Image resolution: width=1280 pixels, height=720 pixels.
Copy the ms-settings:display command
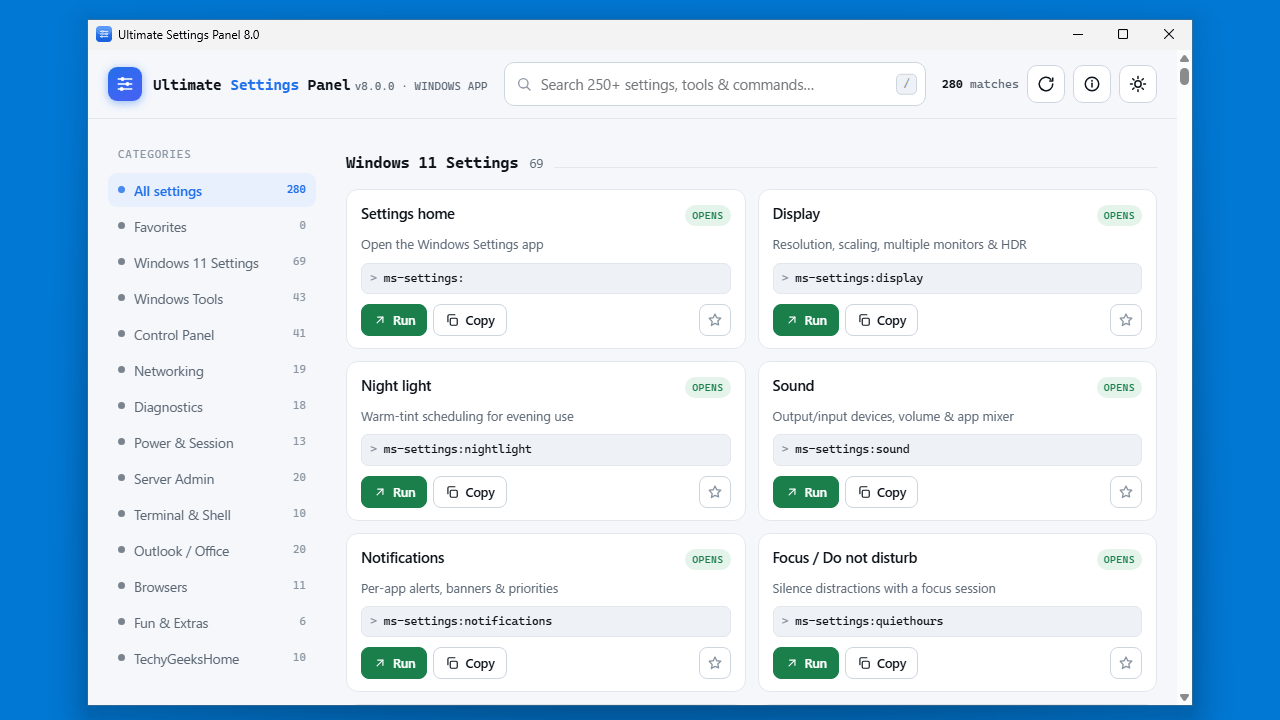tap(881, 320)
